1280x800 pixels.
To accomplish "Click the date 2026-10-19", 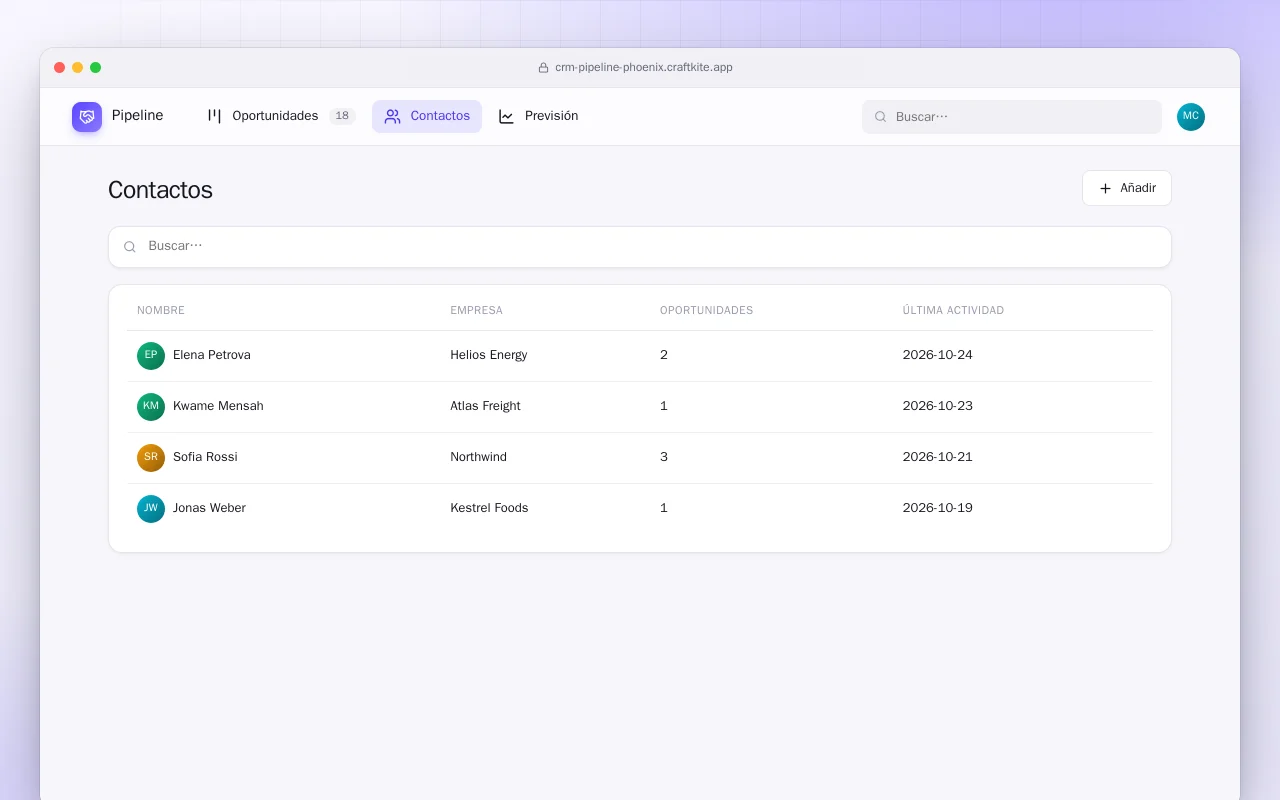I will pos(937,508).
